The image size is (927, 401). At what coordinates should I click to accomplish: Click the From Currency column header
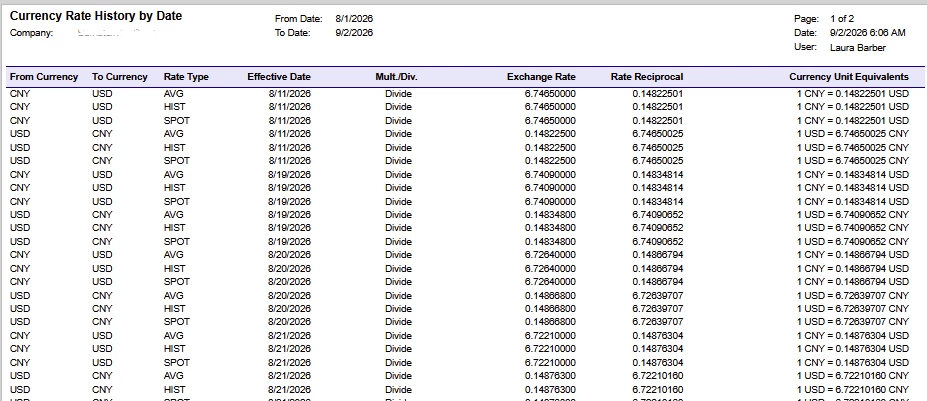pos(44,77)
